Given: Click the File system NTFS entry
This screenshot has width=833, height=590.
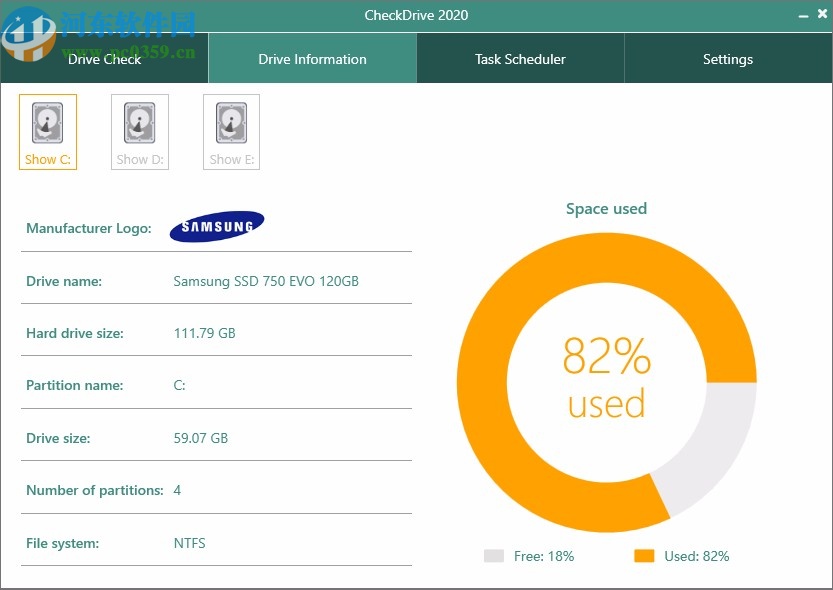Looking at the screenshot, I should (x=189, y=543).
